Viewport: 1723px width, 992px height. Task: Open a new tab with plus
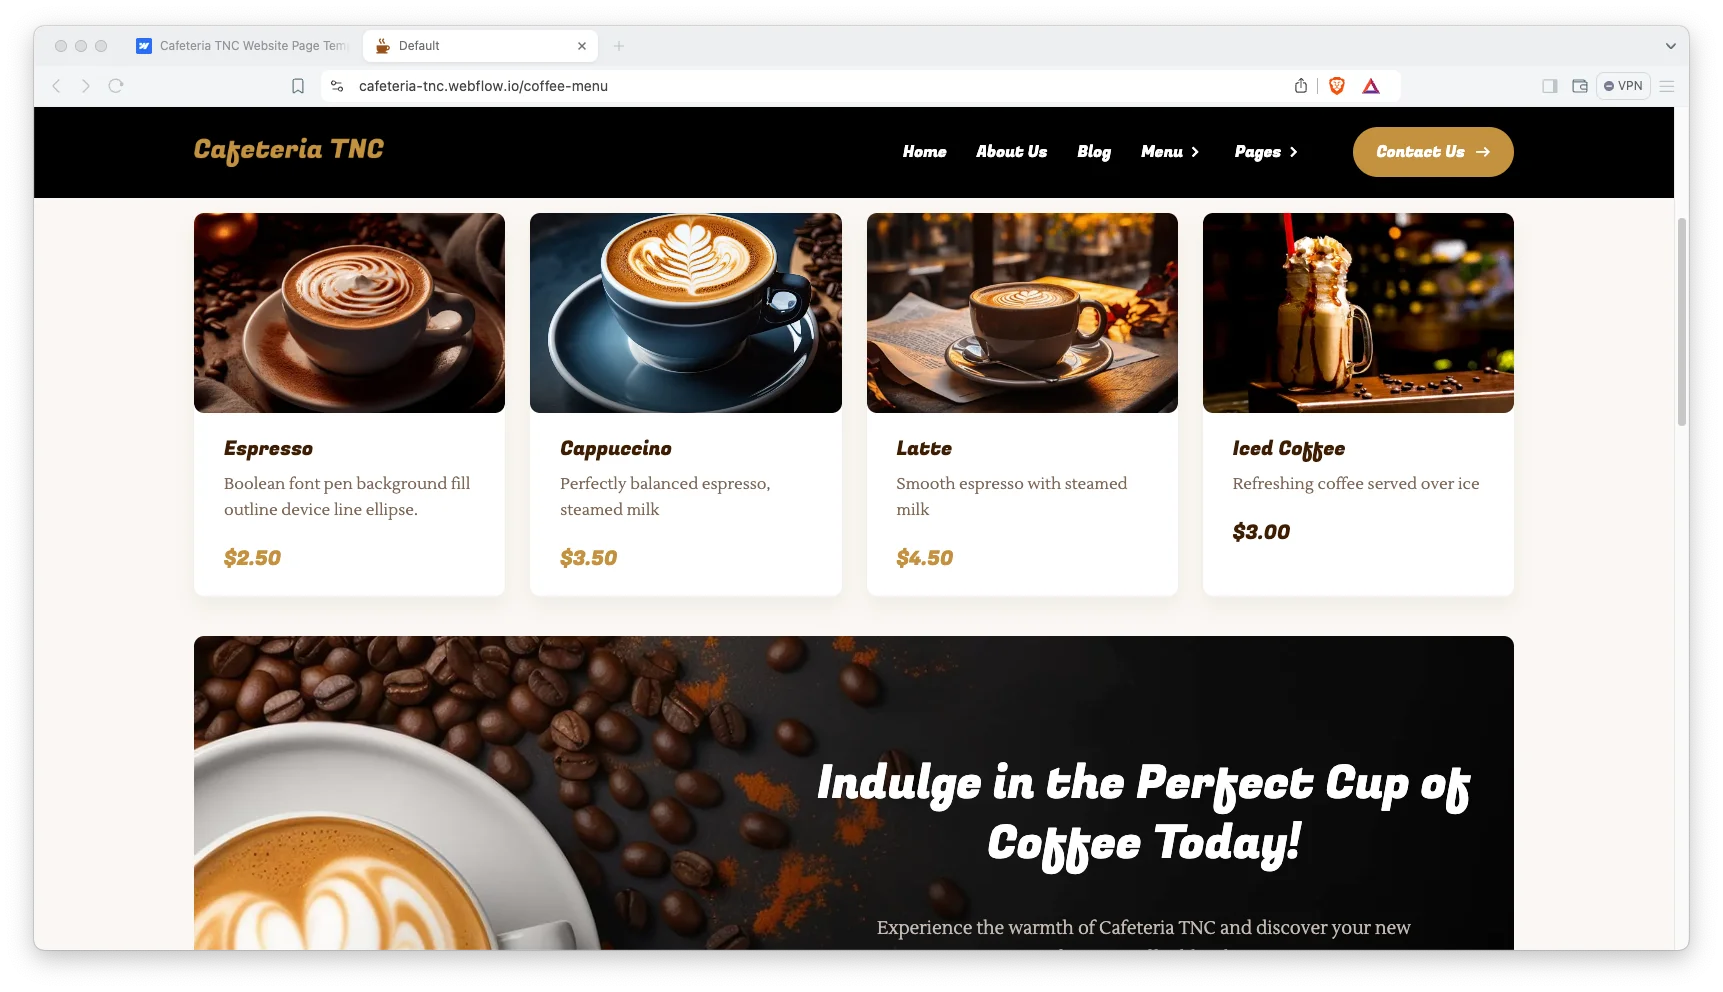click(619, 46)
